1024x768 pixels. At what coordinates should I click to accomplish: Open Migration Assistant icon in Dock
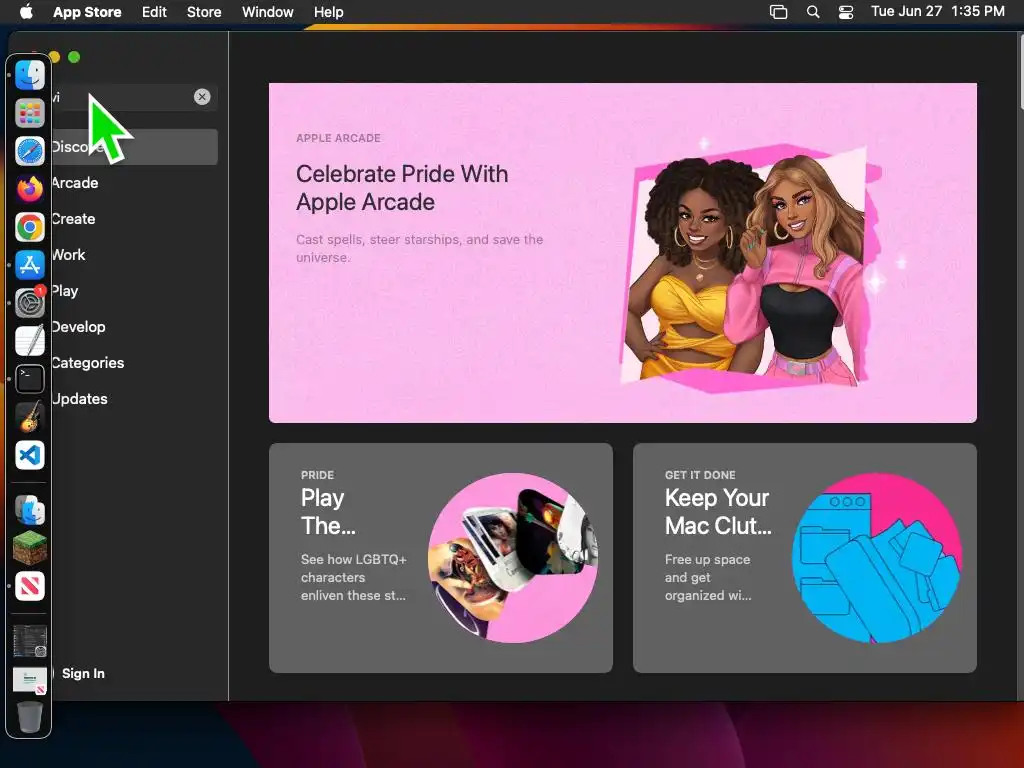29,510
